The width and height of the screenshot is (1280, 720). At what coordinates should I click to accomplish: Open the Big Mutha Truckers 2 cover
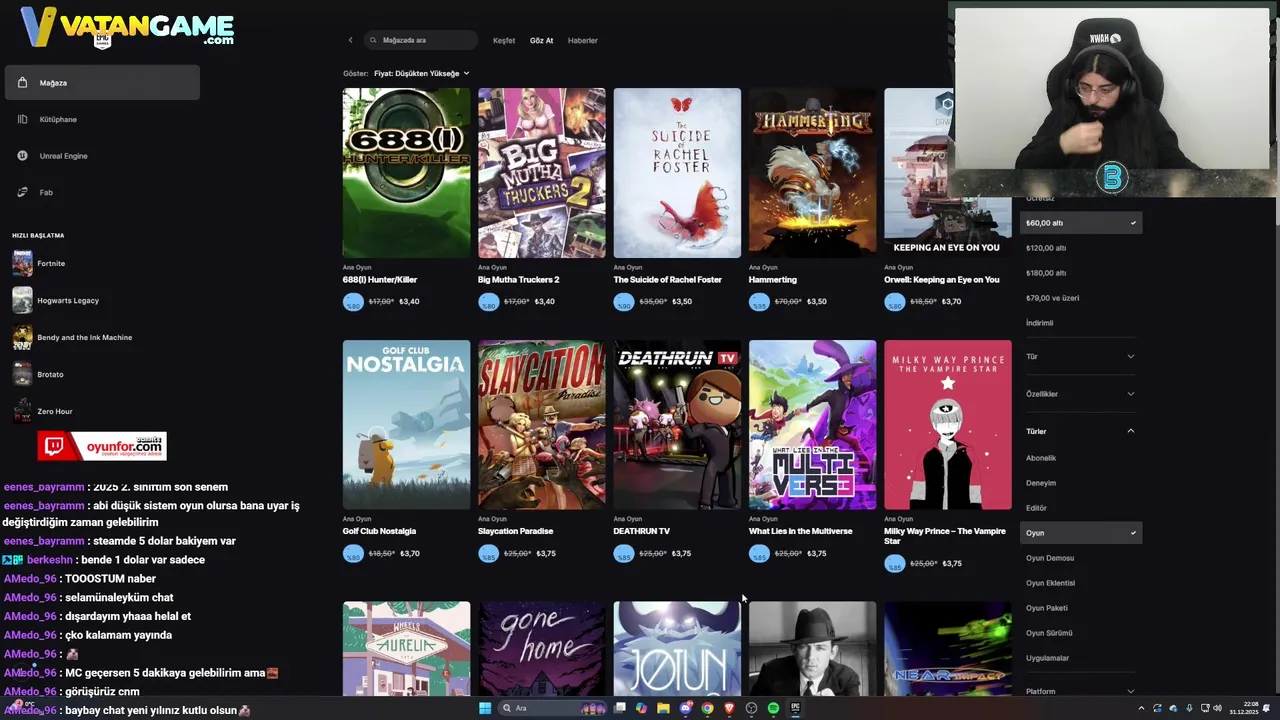(x=541, y=173)
